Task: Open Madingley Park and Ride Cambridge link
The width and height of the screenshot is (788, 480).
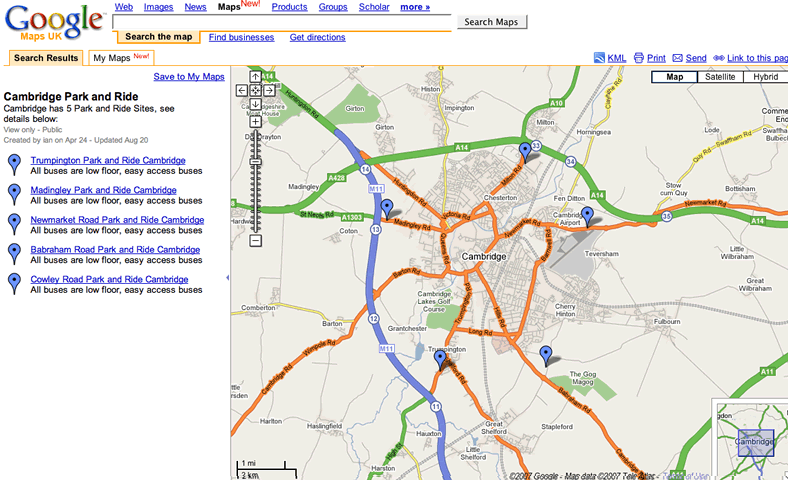Action: click(x=103, y=190)
